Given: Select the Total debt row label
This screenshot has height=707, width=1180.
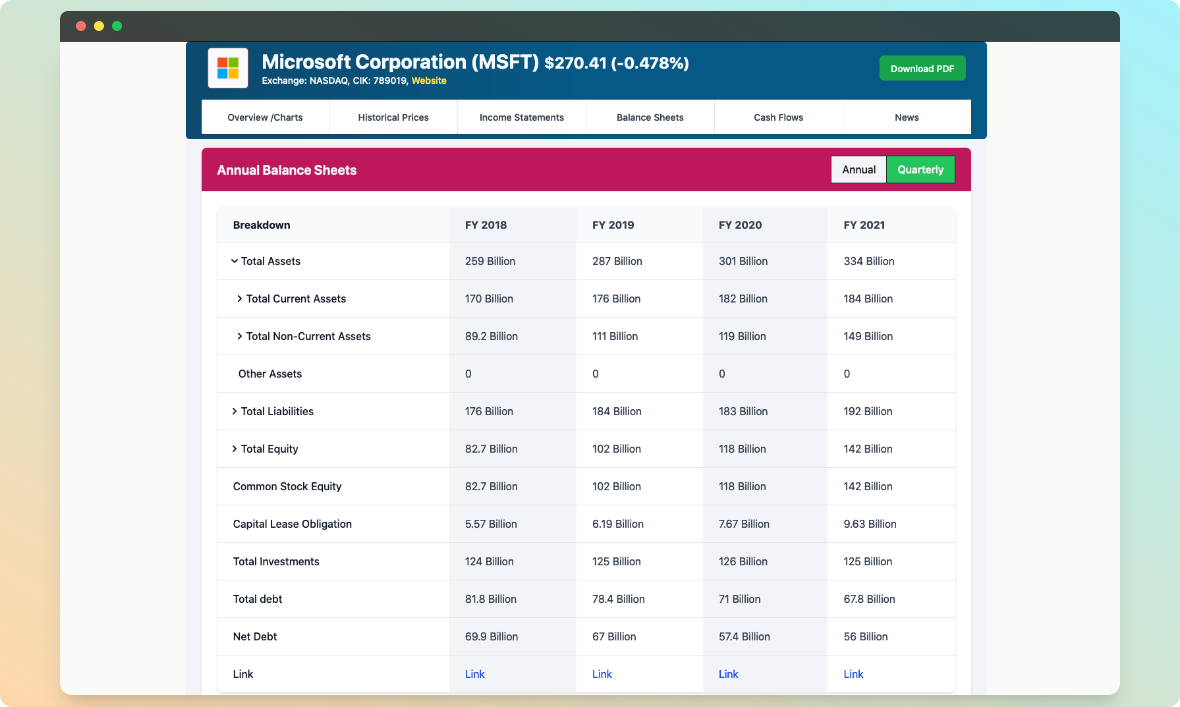Looking at the screenshot, I should pyautogui.click(x=257, y=599).
